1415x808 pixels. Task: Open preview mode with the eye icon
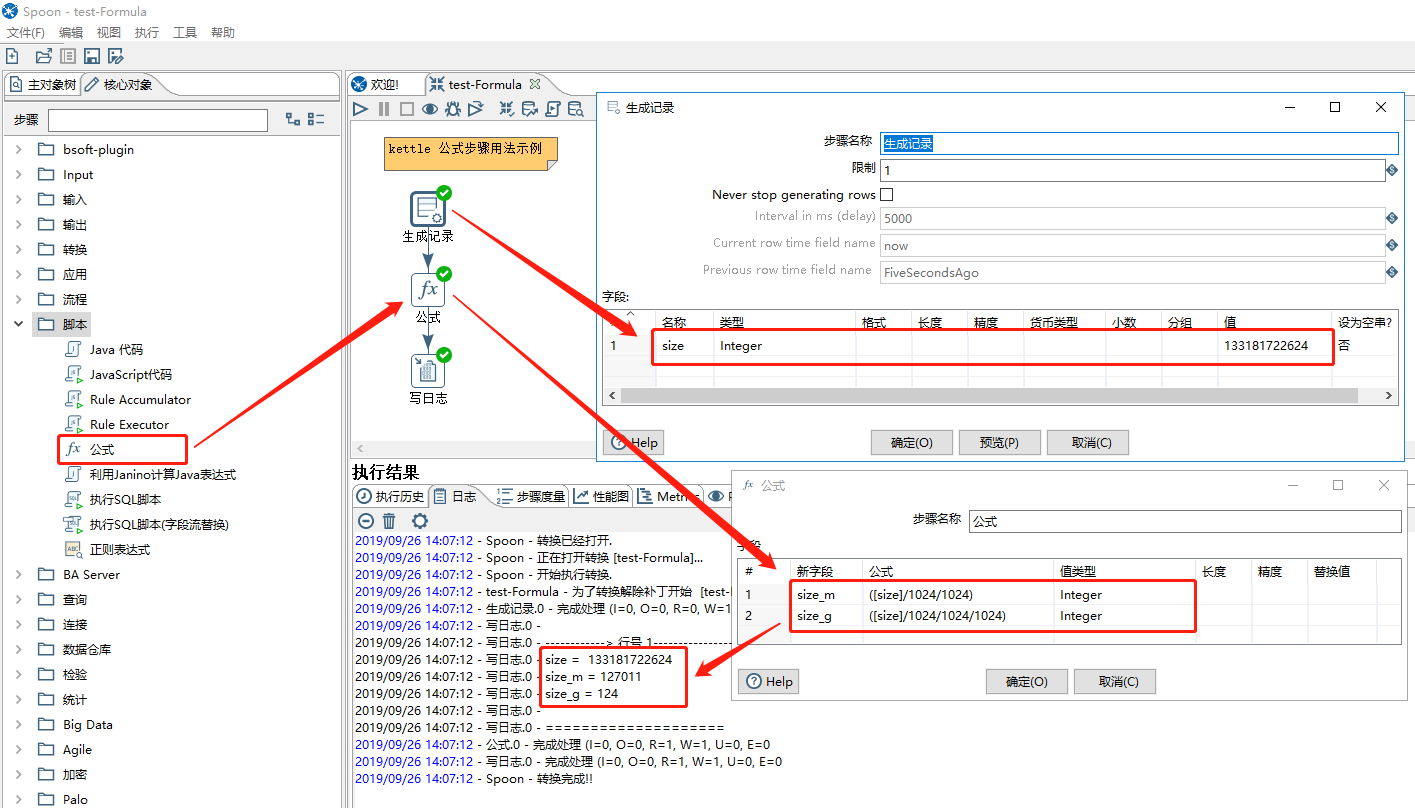pyautogui.click(x=430, y=110)
